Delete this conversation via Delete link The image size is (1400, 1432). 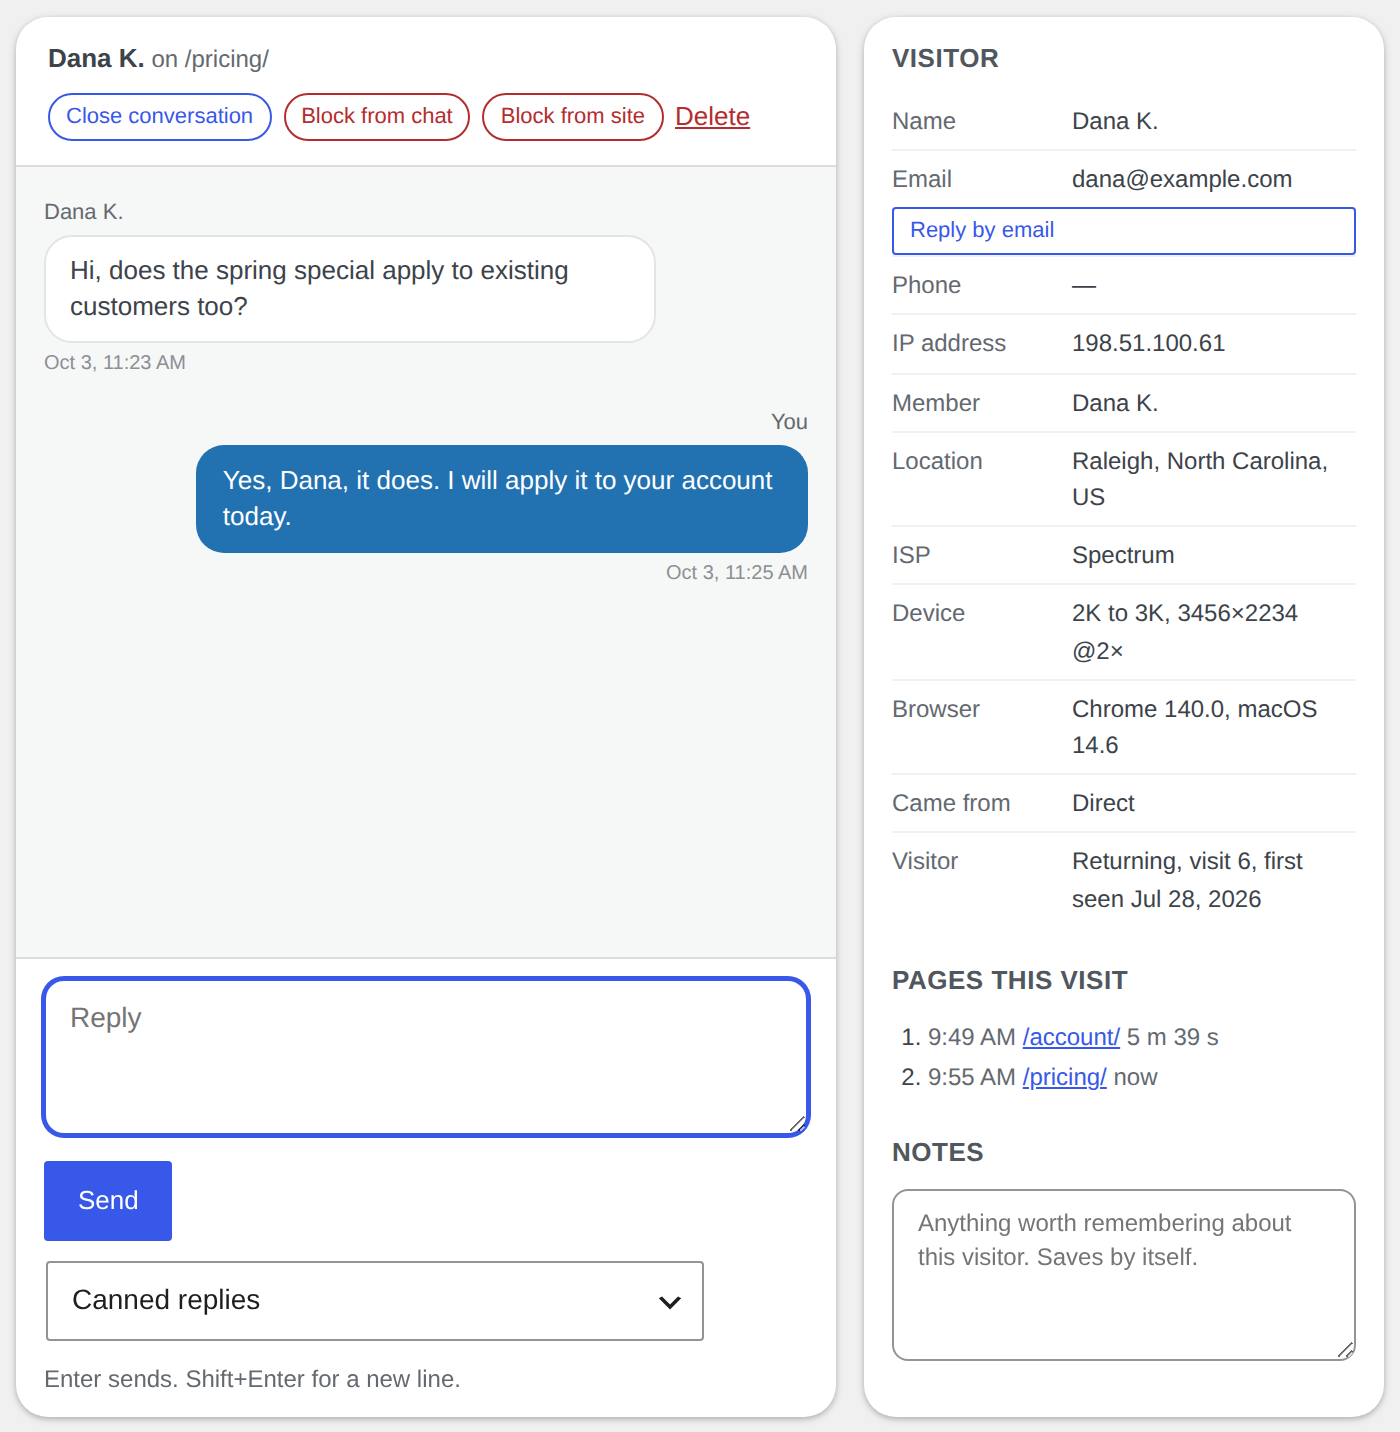coord(712,117)
